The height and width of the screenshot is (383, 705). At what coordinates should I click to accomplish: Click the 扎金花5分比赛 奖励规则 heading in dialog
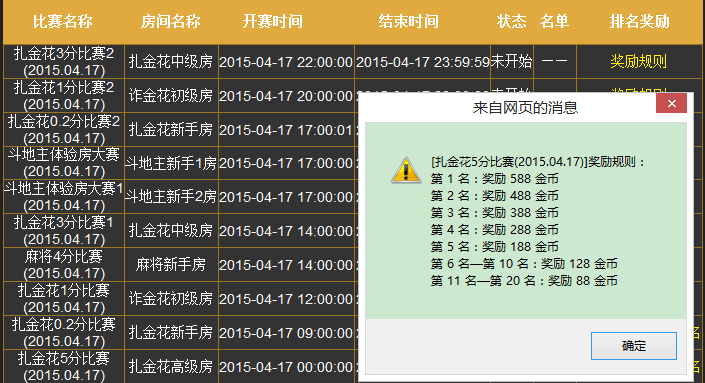[538, 162]
